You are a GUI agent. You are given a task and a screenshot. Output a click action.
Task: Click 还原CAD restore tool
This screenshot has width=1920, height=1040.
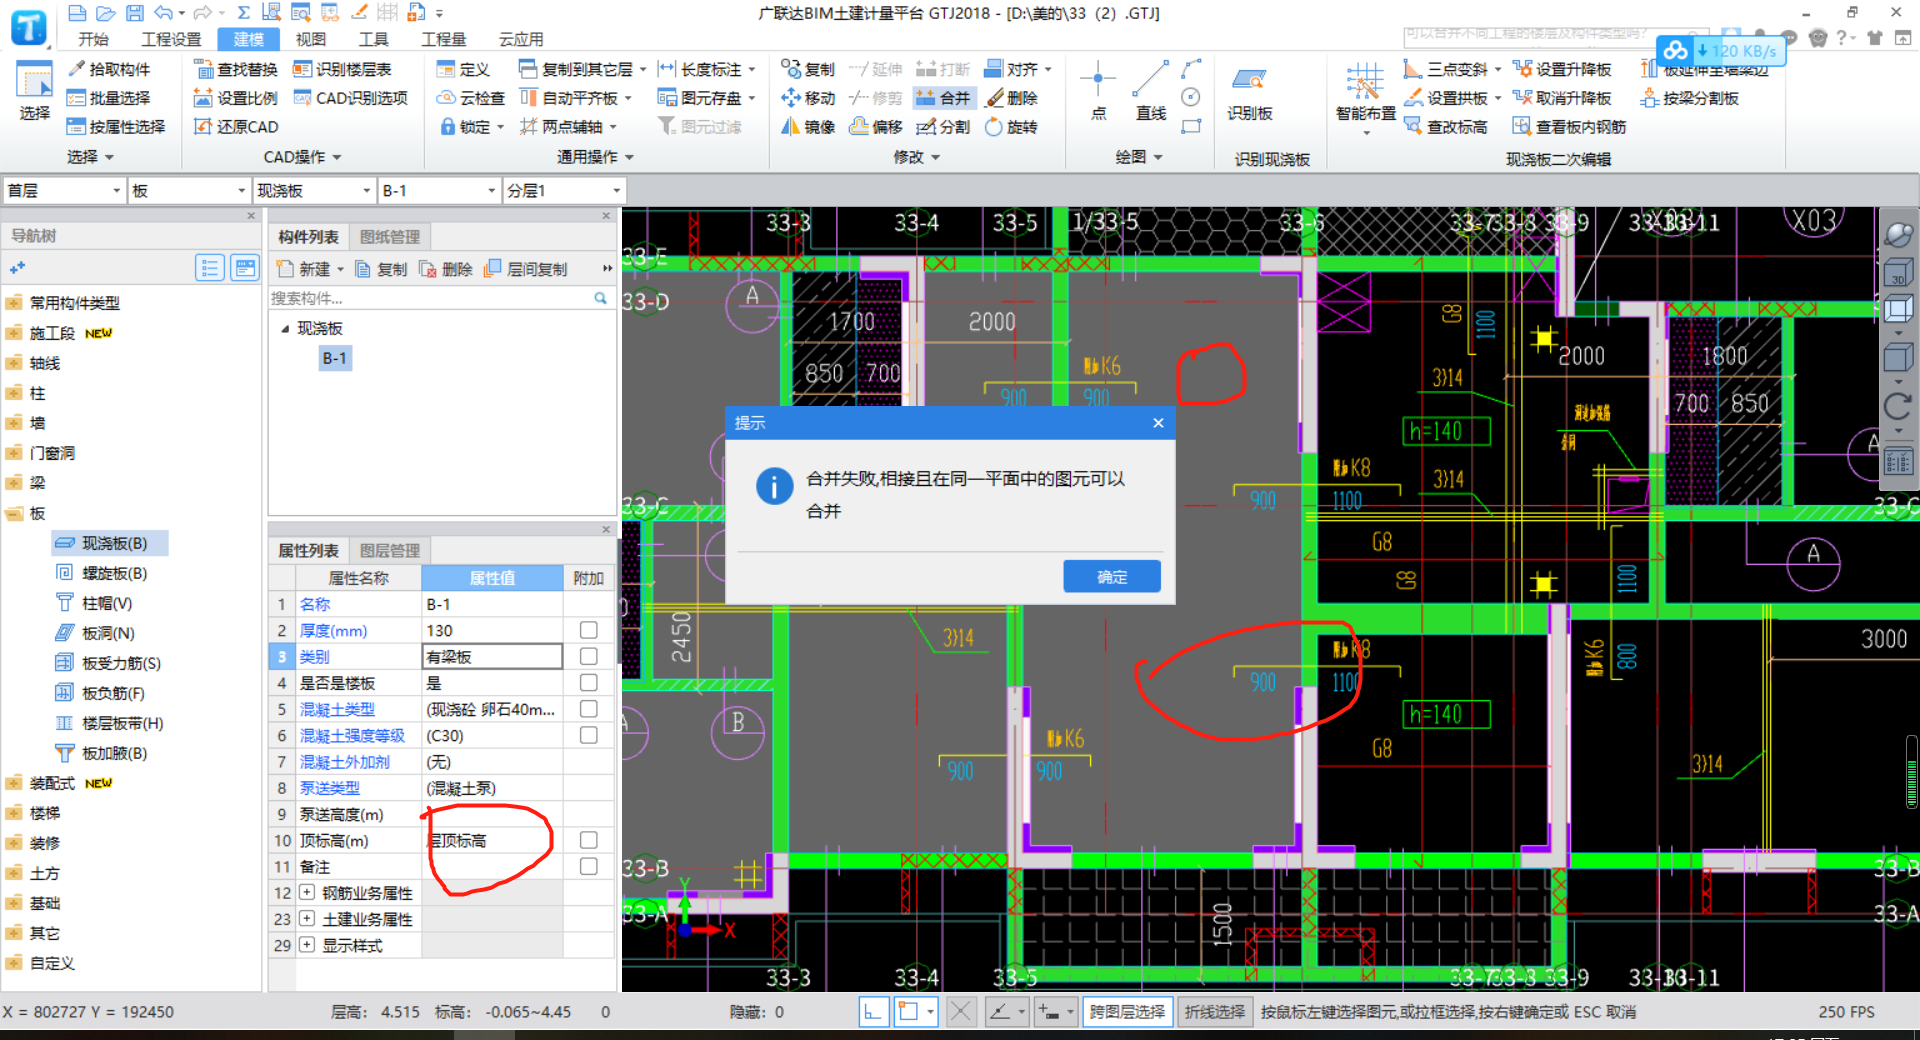click(235, 127)
